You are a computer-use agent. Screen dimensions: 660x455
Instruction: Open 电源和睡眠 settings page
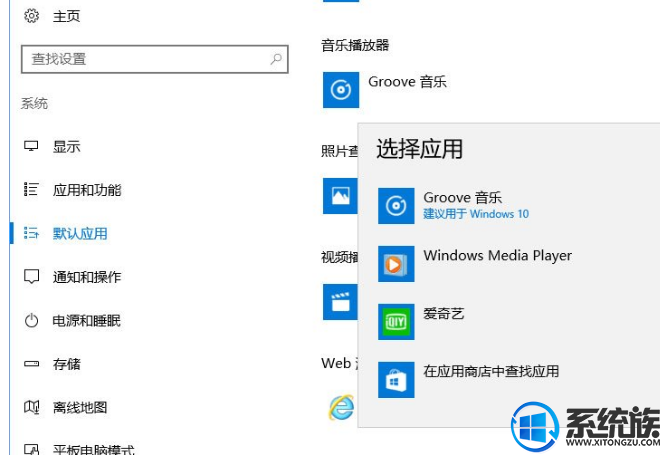coord(87,320)
